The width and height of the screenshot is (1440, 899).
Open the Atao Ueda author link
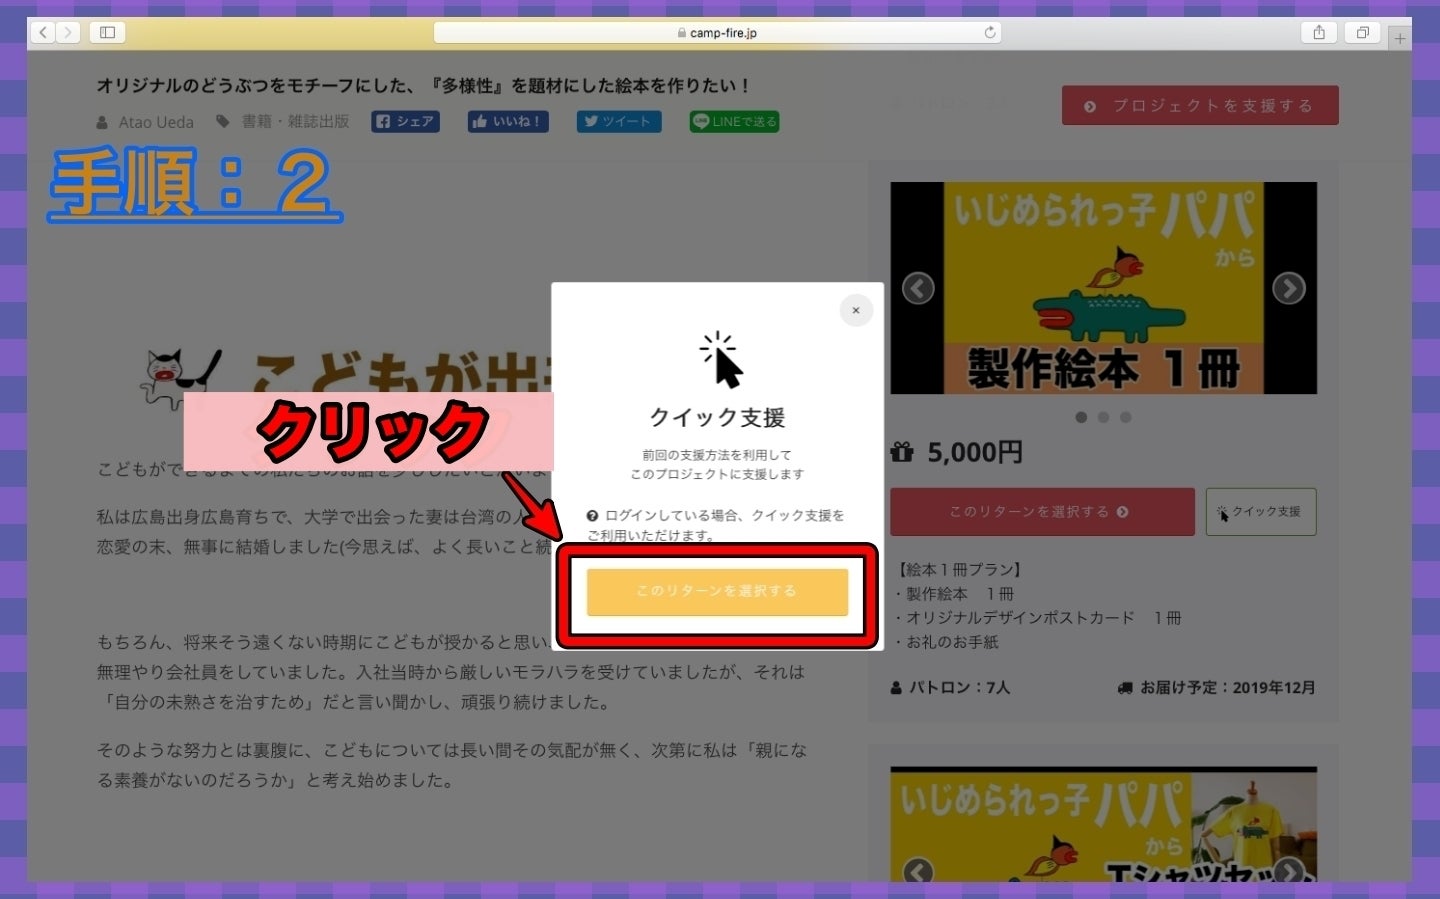[156, 122]
